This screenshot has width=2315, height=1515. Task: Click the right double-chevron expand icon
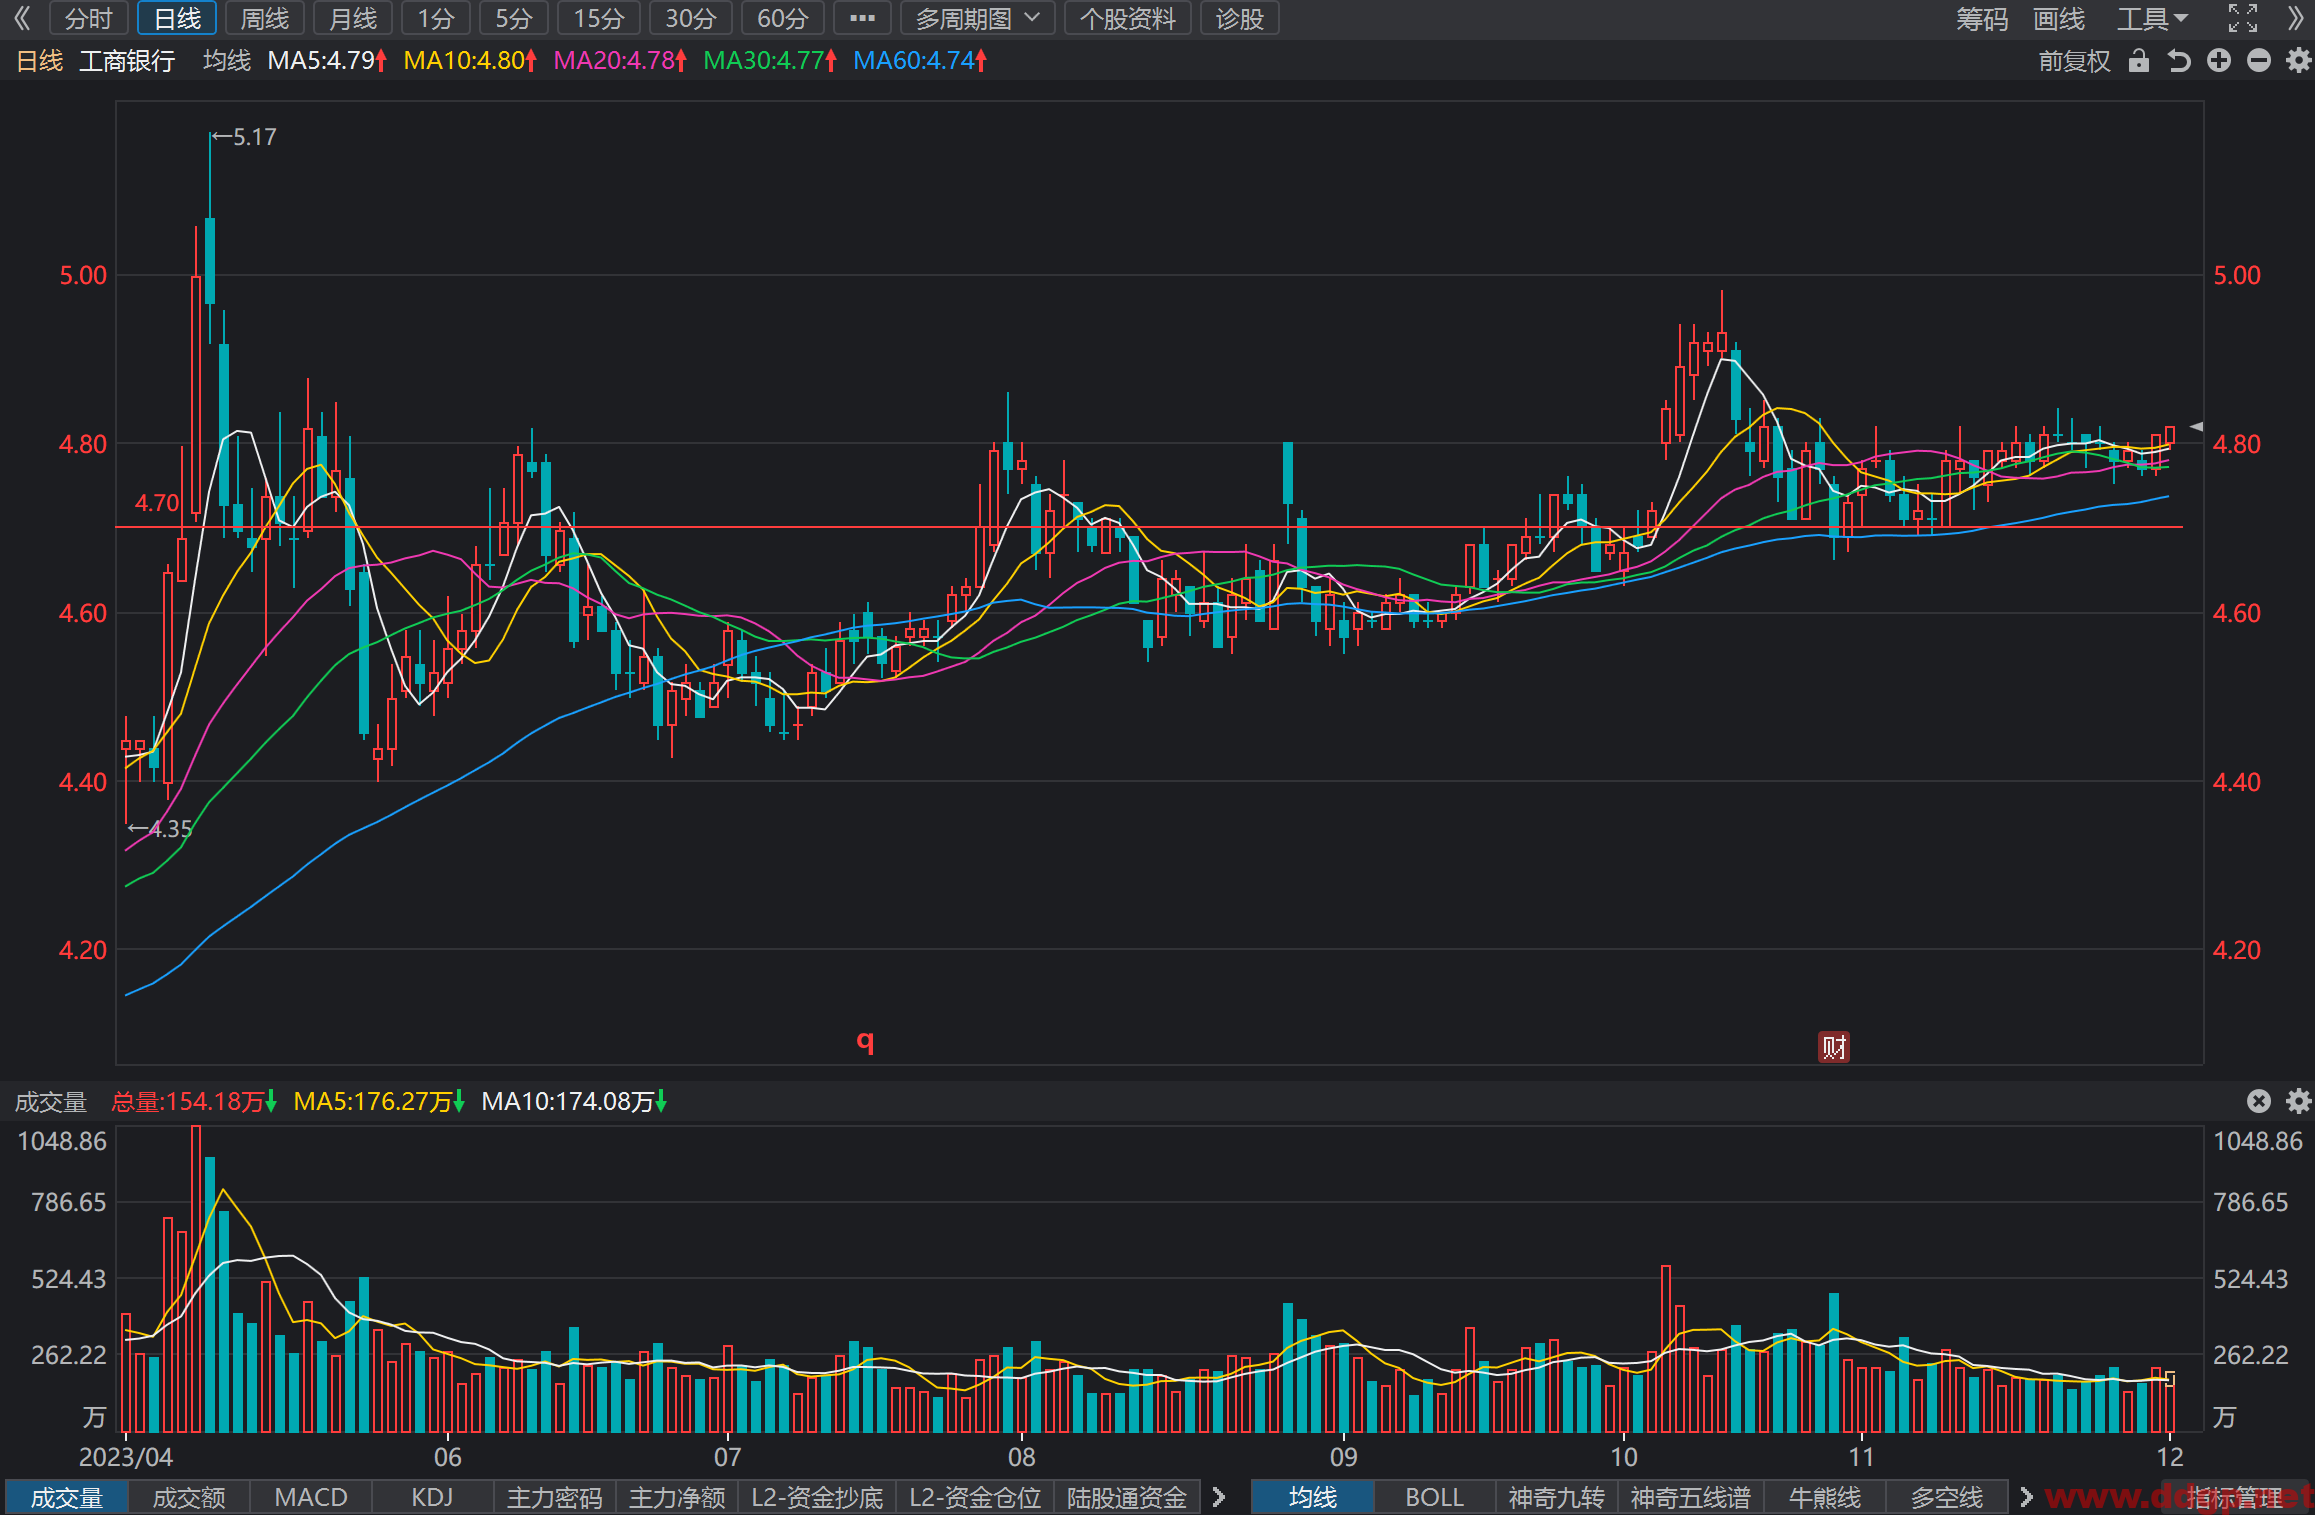point(2296,18)
